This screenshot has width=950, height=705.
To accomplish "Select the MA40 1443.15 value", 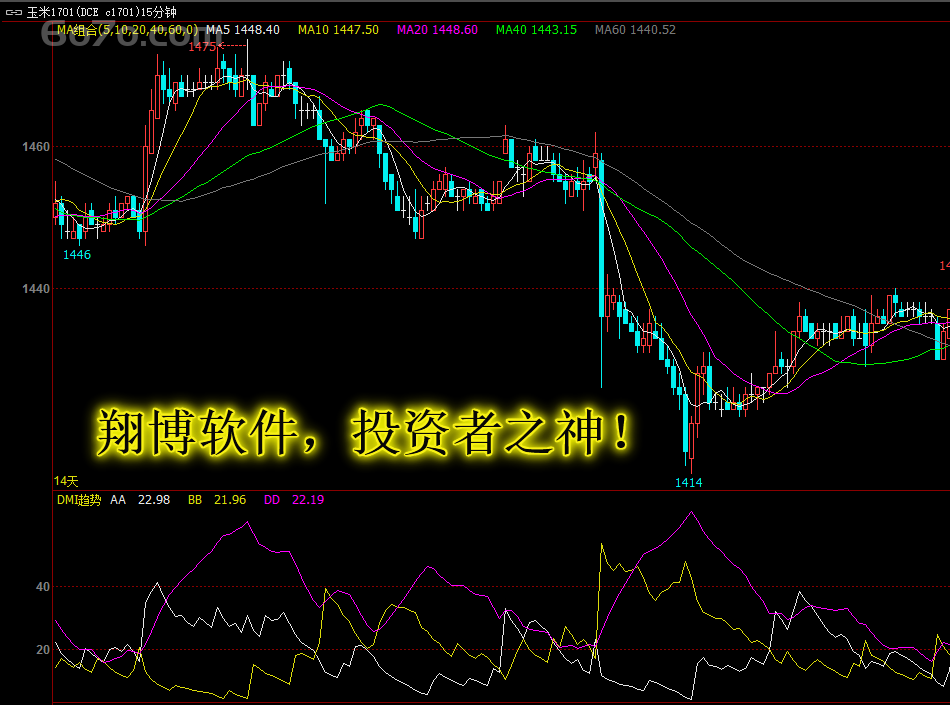I will pos(536,30).
